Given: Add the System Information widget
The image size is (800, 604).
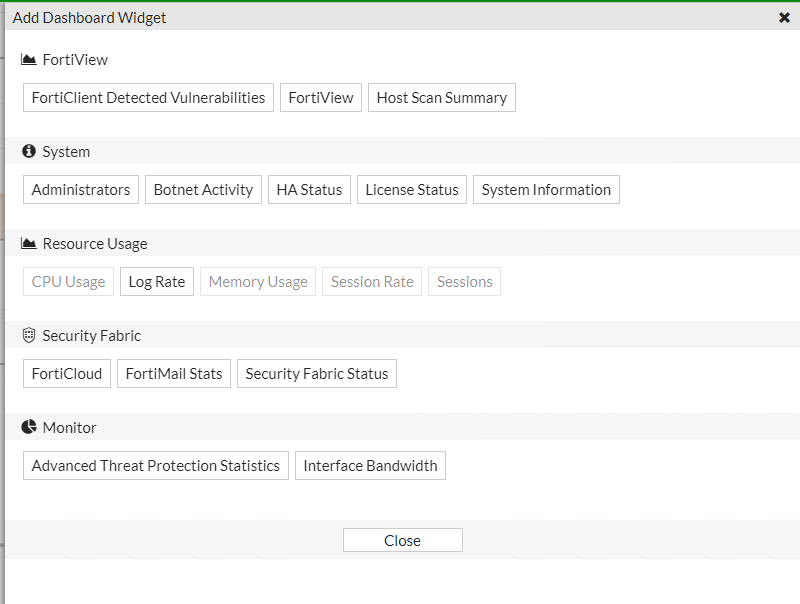Looking at the screenshot, I should [x=546, y=190].
